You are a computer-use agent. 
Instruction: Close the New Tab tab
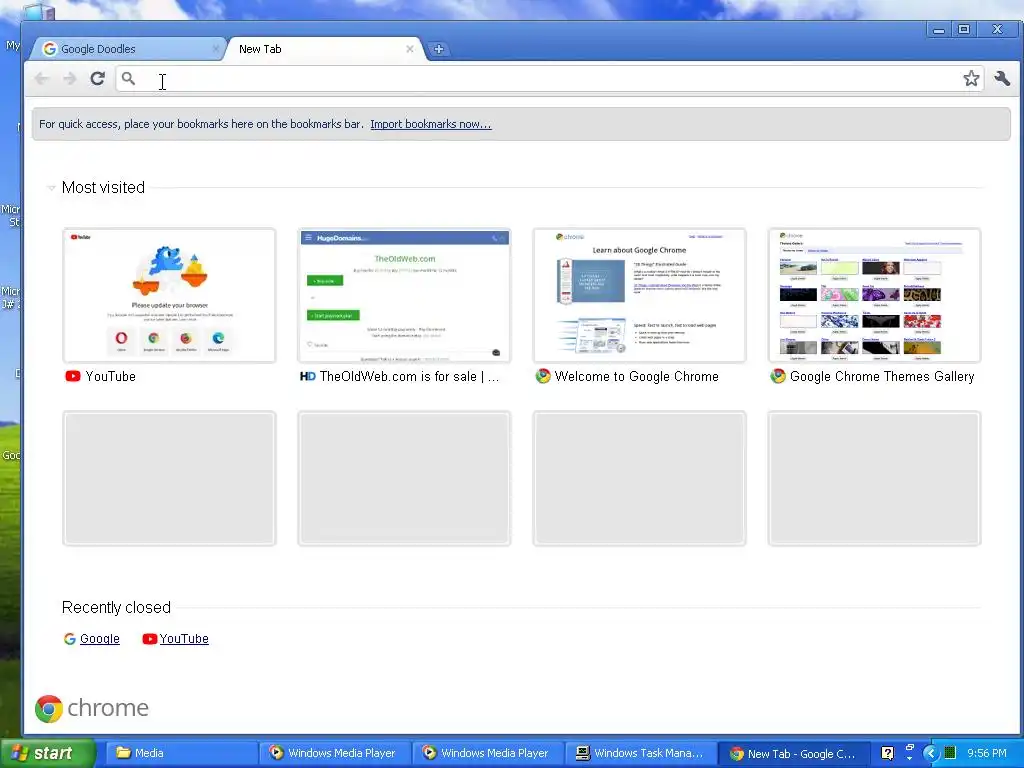click(x=409, y=49)
